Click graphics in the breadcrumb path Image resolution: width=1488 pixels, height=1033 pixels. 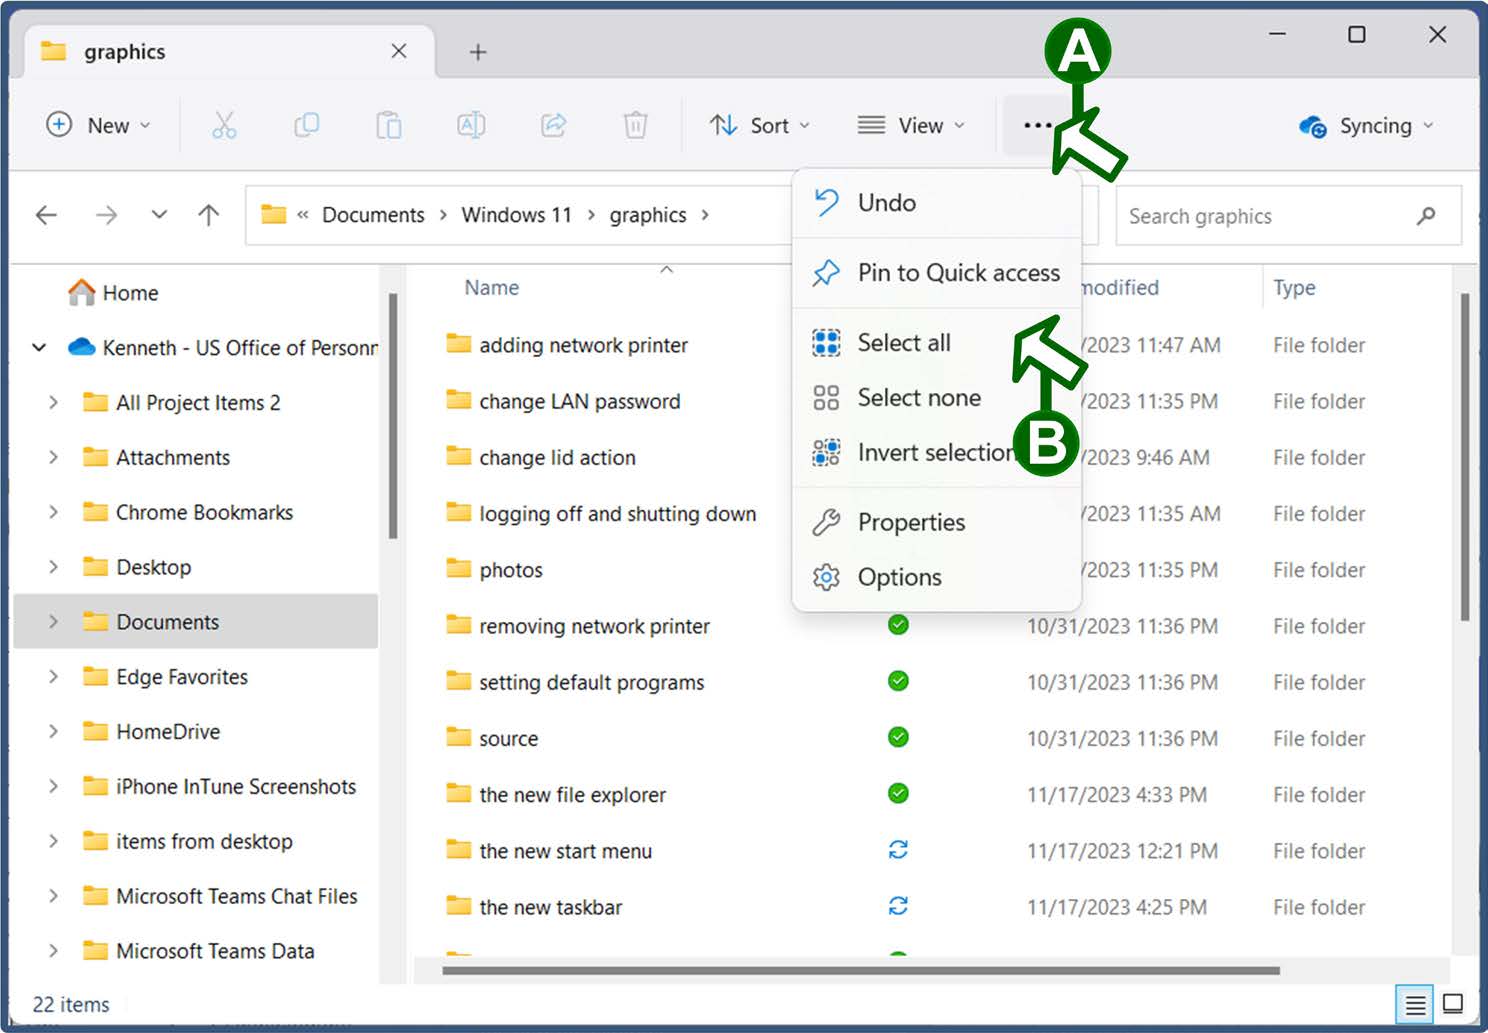pyautogui.click(x=648, y=215)
